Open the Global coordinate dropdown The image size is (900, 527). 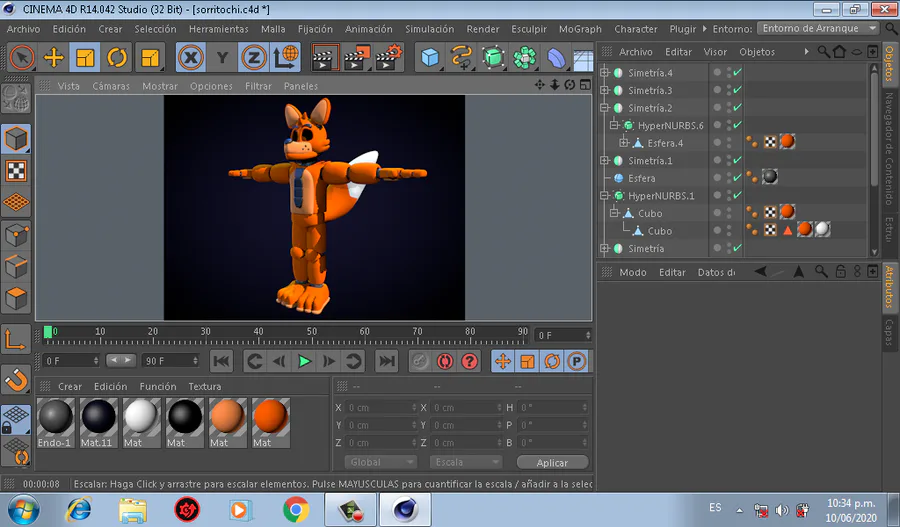pyautogui.click(x=380, y=462)
